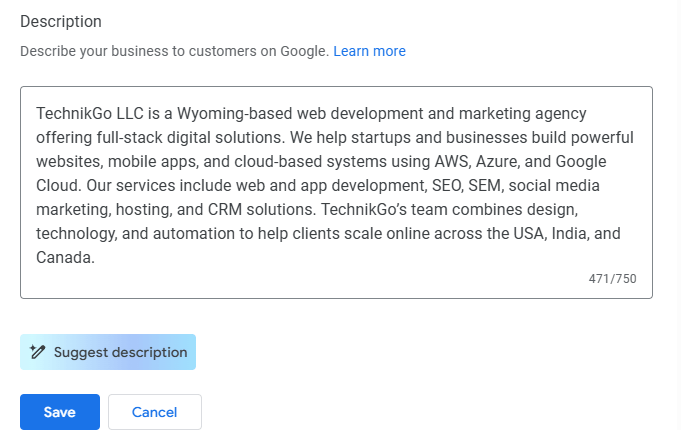Click the 471/750 character counter
681x430 pixels.
click(612, 279)
